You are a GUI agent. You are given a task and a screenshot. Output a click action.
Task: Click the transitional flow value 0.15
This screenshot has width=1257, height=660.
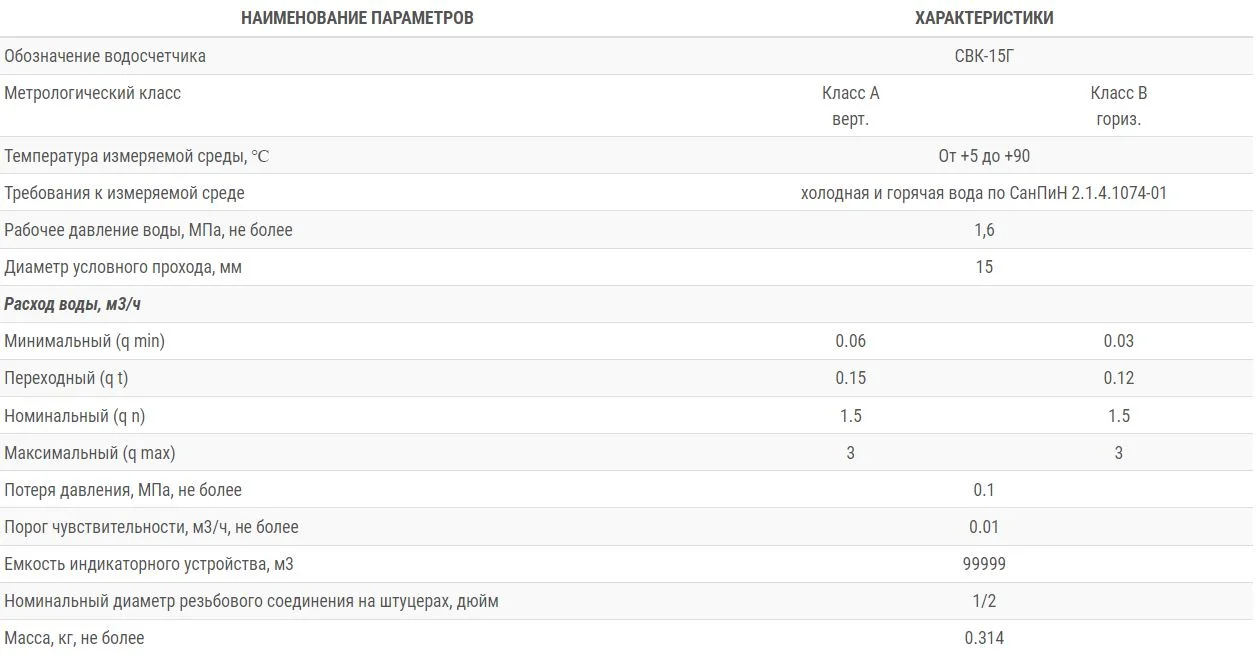click(x=851, y=378)
